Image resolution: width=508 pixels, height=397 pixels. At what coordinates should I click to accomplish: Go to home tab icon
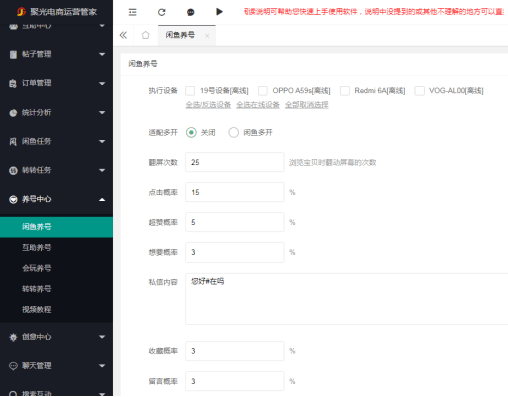pos(146,35)
